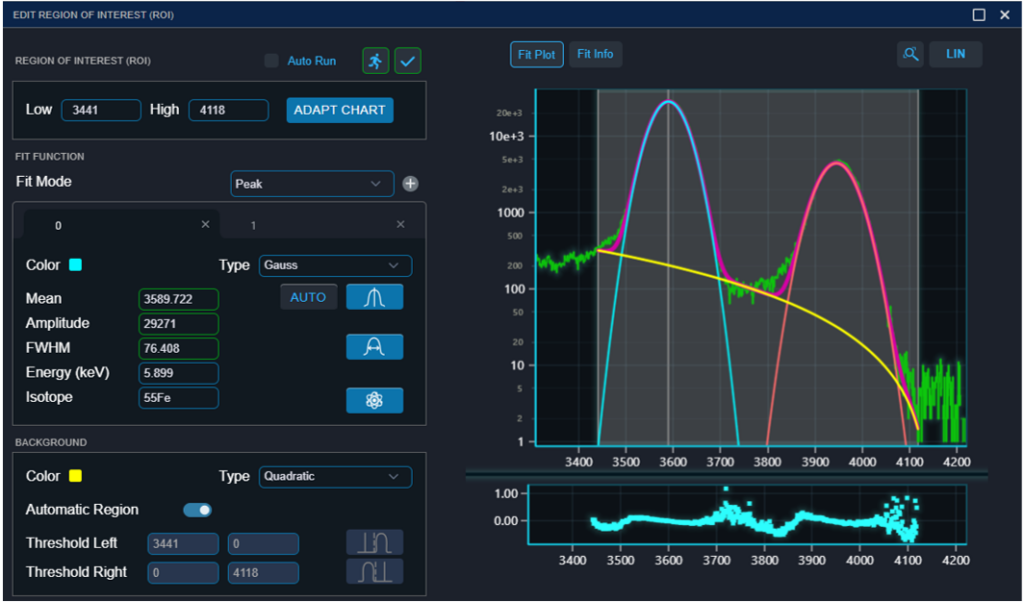The width and height of the screenshot is (1024, 602).
Task: Click the running man run-fit icon
Action: pos(376,61)
